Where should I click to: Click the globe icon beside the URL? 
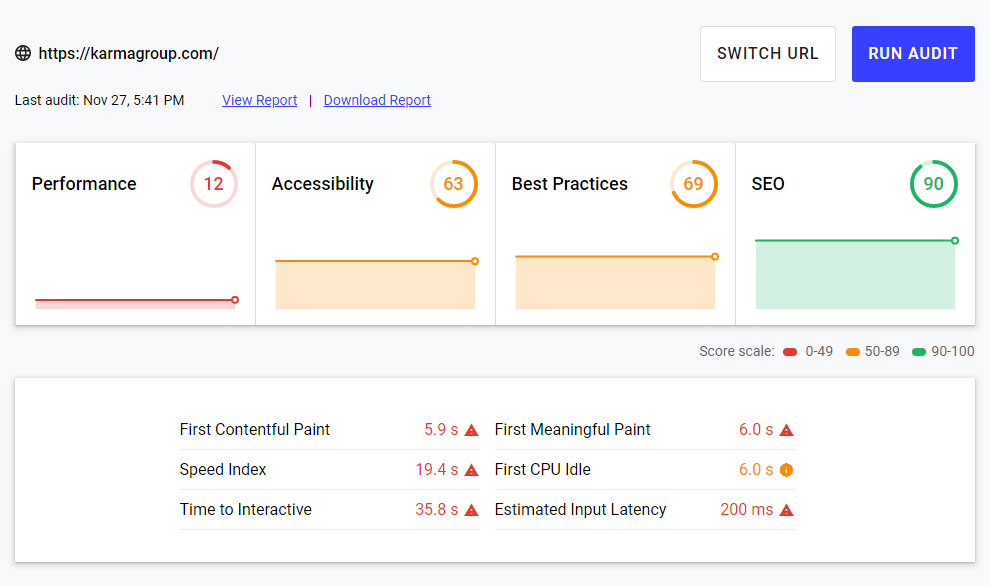pos(23,53)
